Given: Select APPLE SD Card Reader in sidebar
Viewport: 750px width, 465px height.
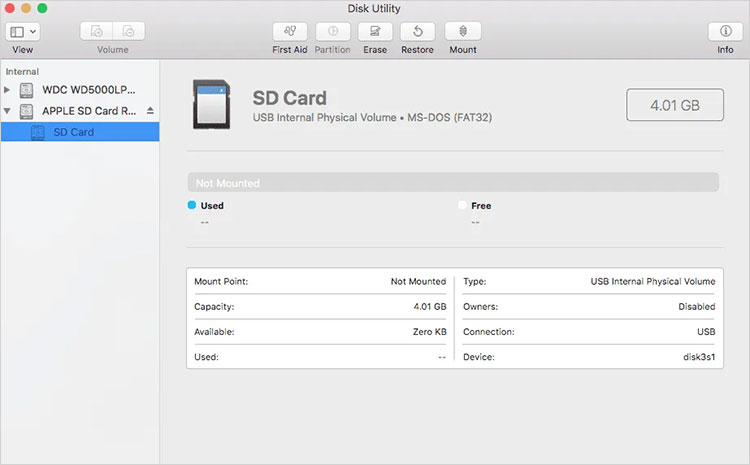Looking at the screenshot, I should pos(88,111).
